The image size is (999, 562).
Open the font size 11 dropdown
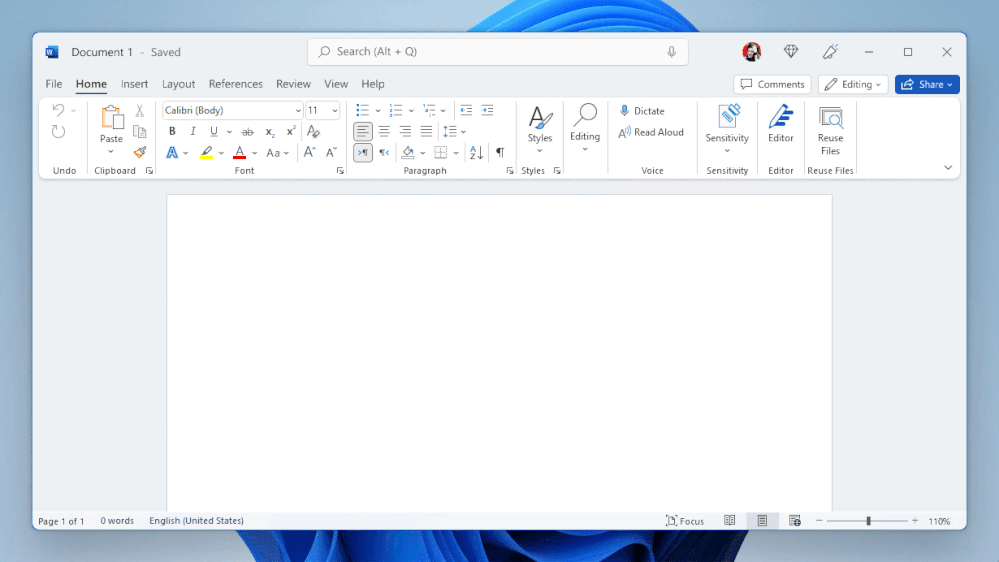[x=334, y=111]
